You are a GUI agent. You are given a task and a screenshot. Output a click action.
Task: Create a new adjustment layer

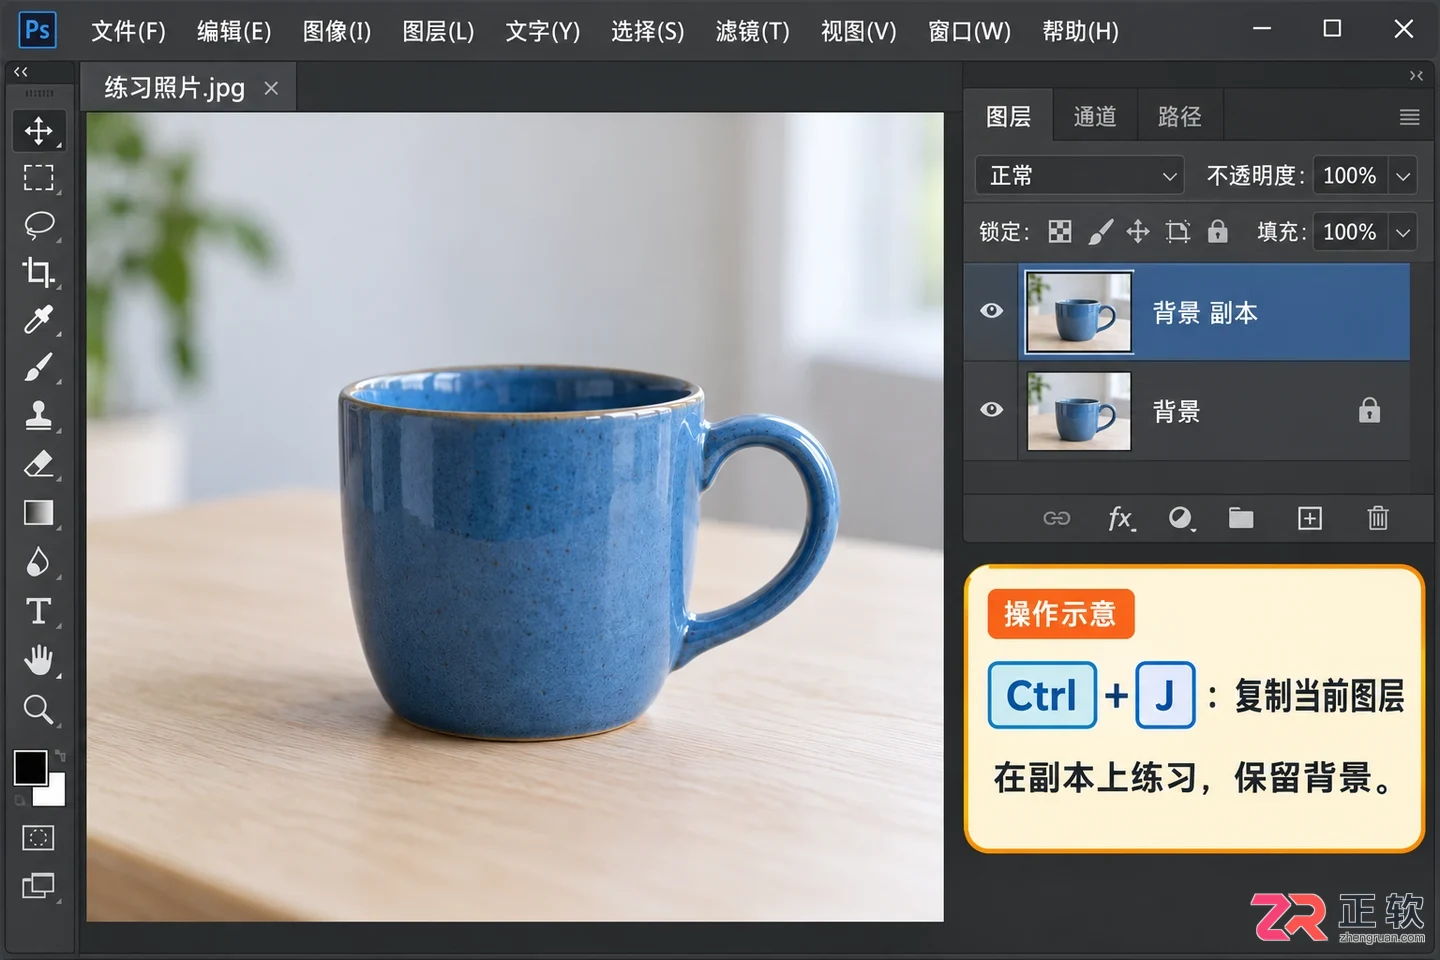coord(1182,518)
